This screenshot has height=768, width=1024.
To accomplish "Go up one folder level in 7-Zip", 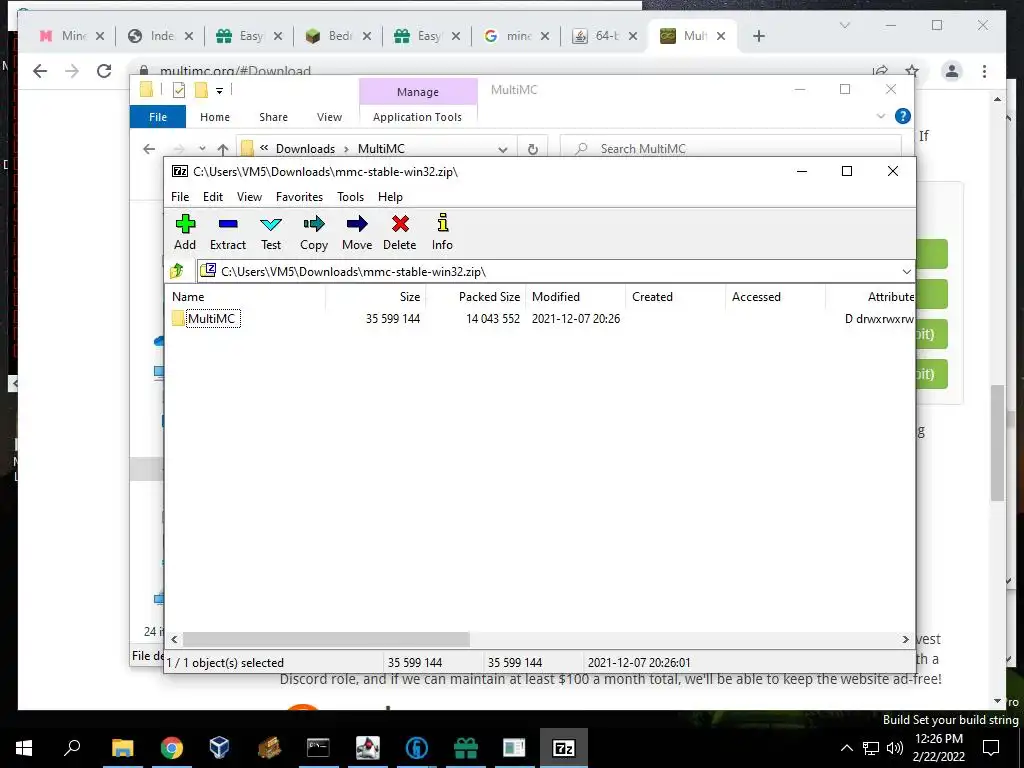I will [177, 271].
